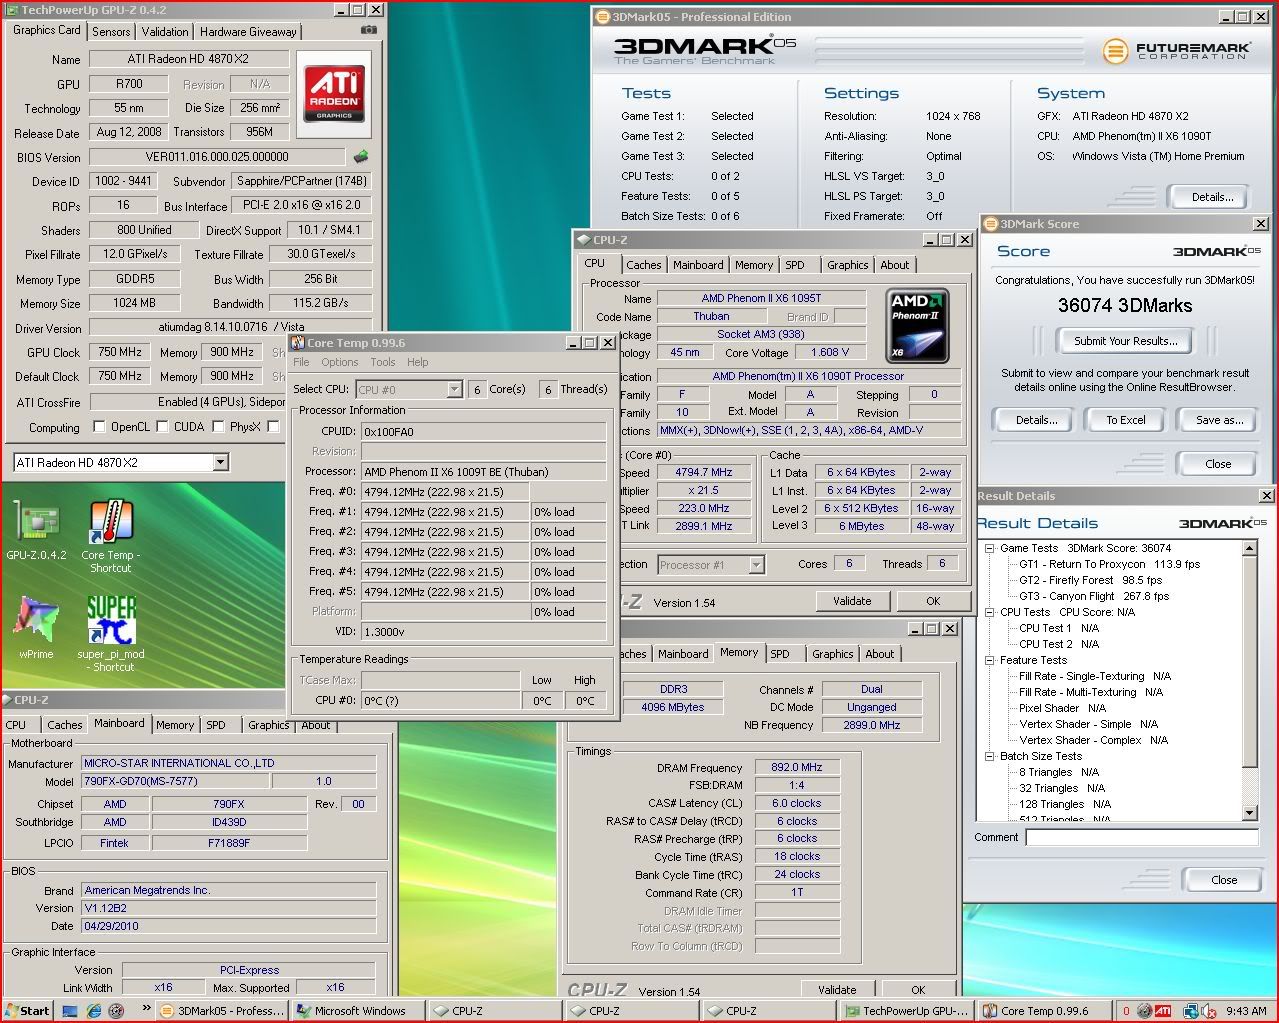Open the Windows Start button
This screenshot has width=1279, height=1023.
coord(27,1010)
